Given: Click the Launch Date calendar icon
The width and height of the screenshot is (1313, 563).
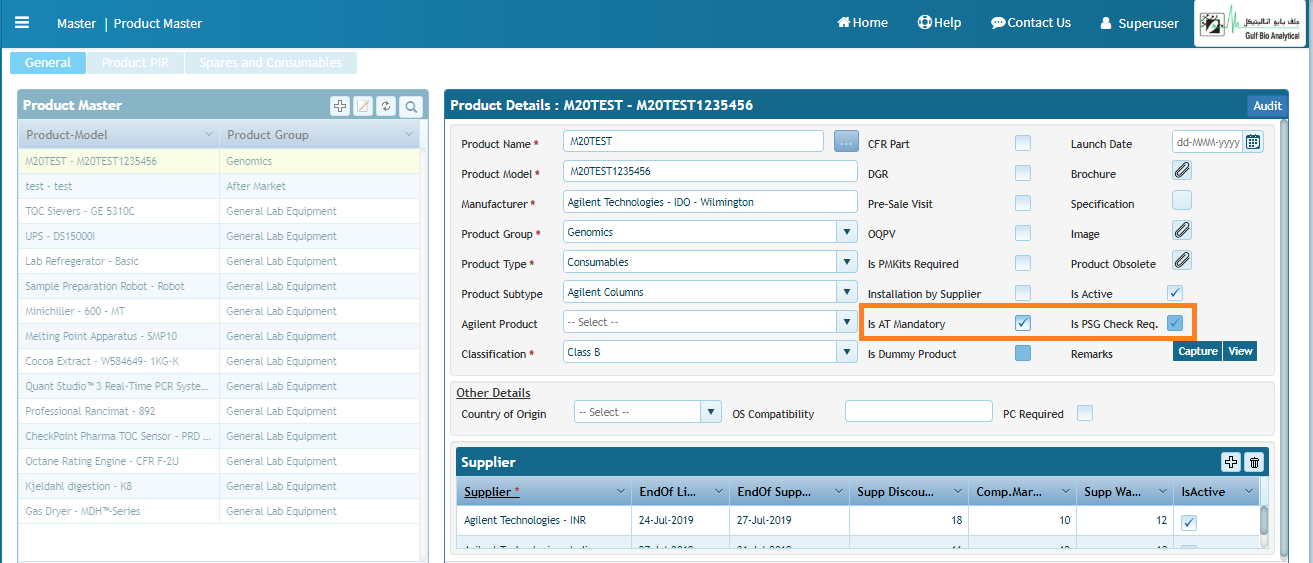Looking at the screenshot, I should click(1253, 142).
